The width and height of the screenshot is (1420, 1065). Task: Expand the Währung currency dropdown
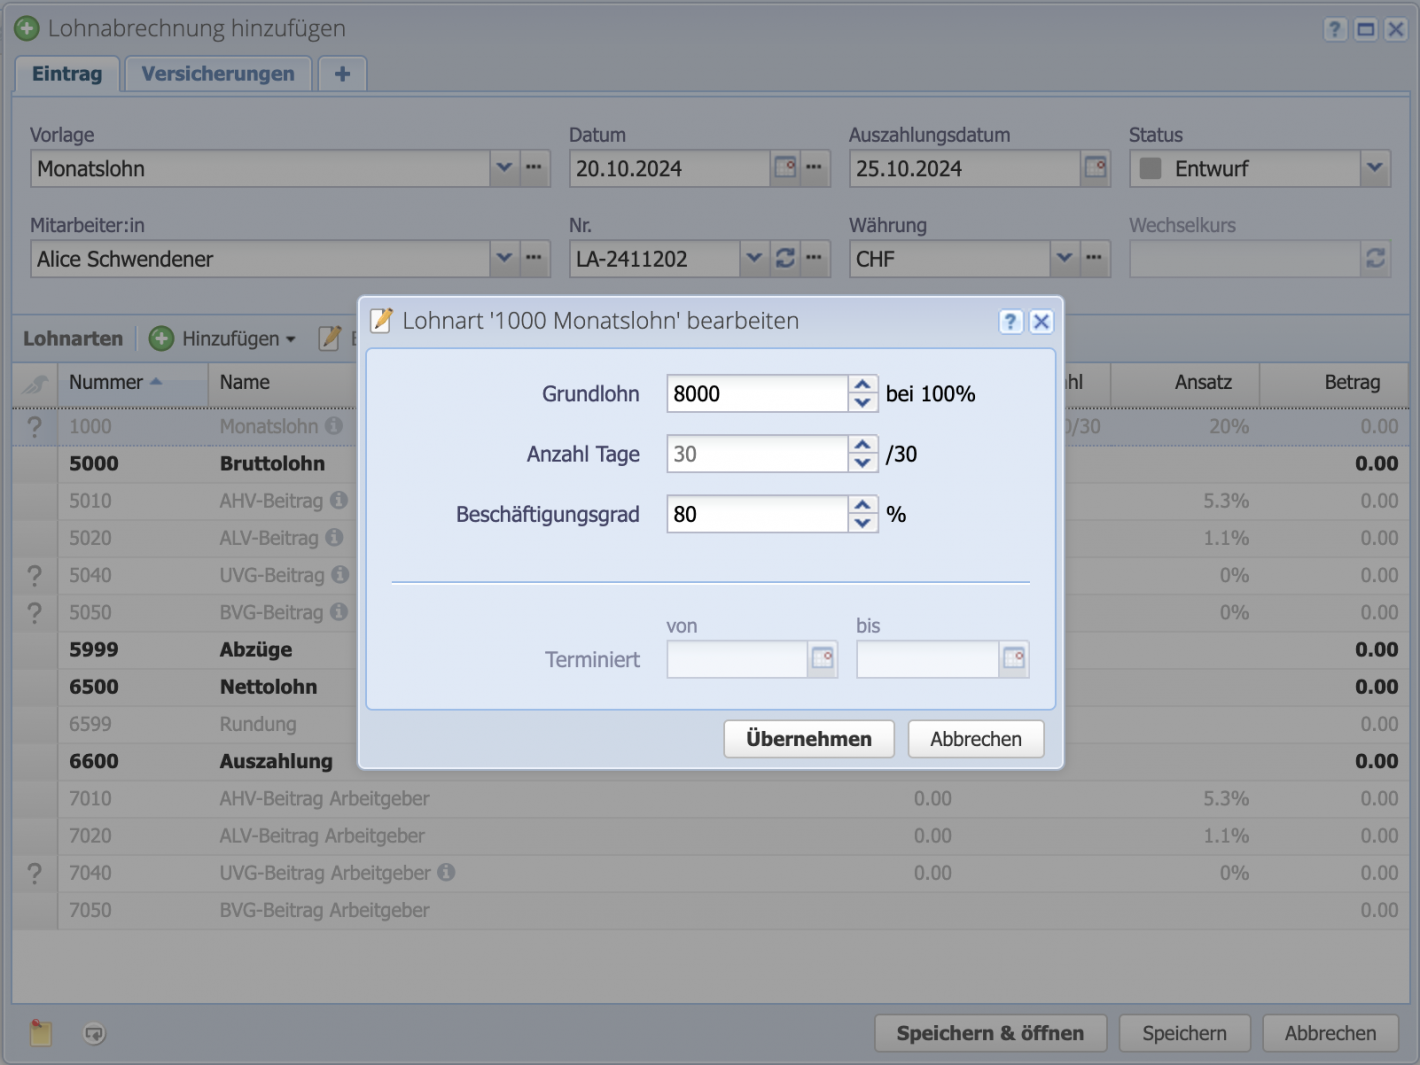coord(1064,258)
